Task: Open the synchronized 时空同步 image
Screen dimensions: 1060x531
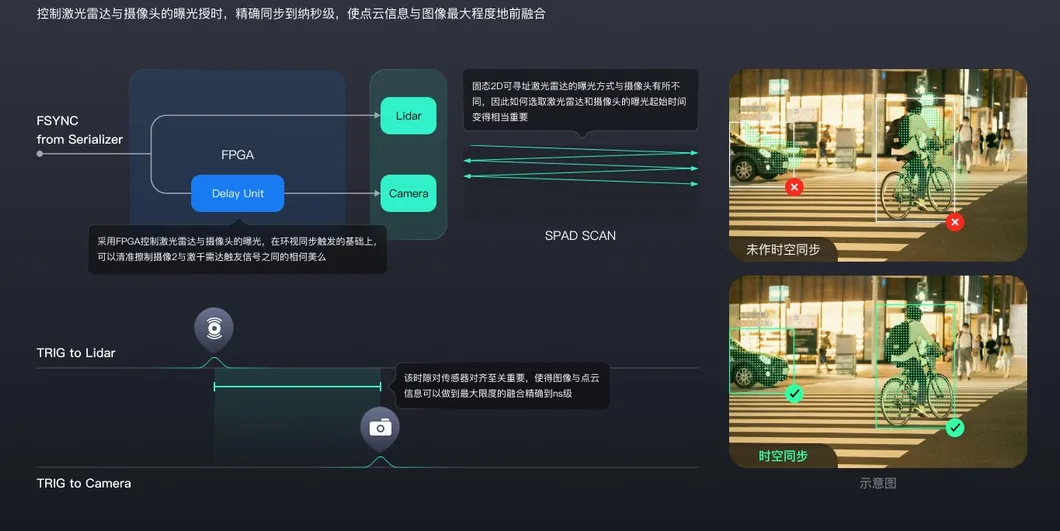Action: 877,371
